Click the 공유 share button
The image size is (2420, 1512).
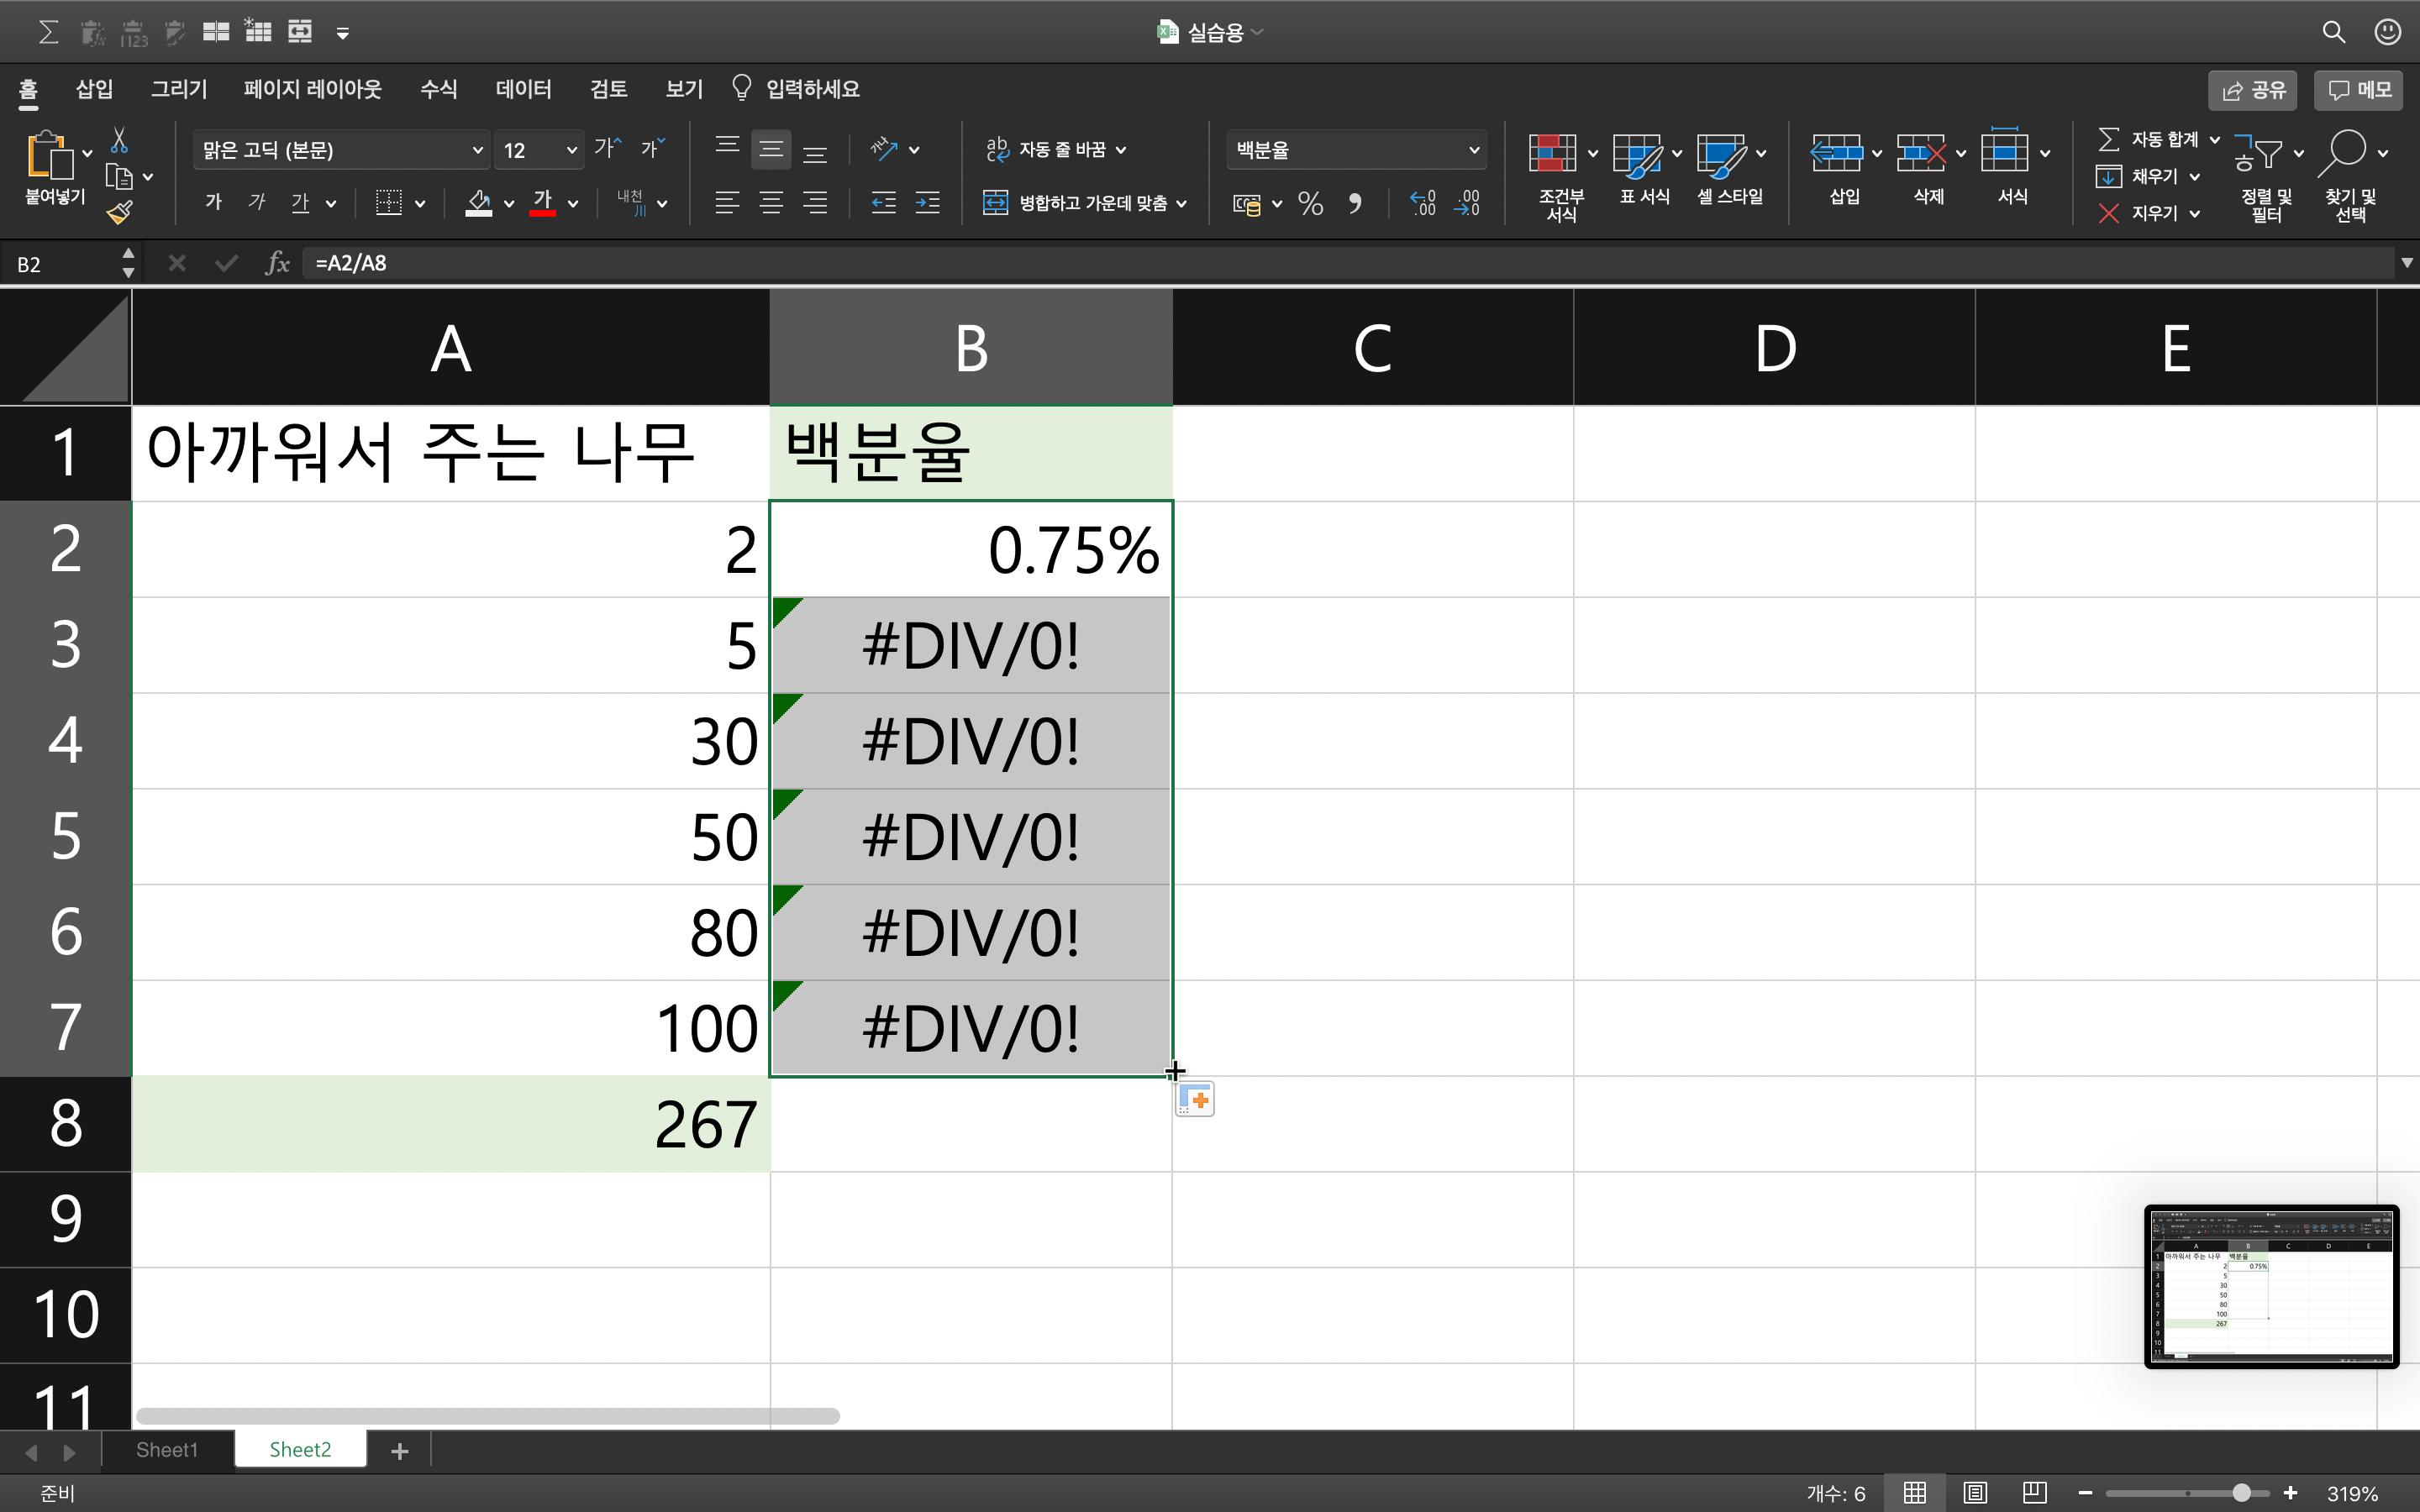[x=2253, y=90]
